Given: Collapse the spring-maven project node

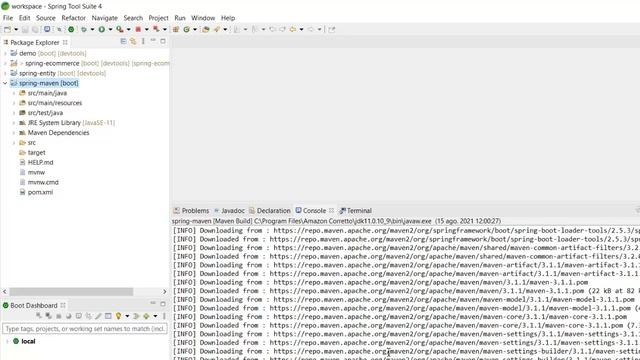Looking at the screenshot, I should (5, 83).
